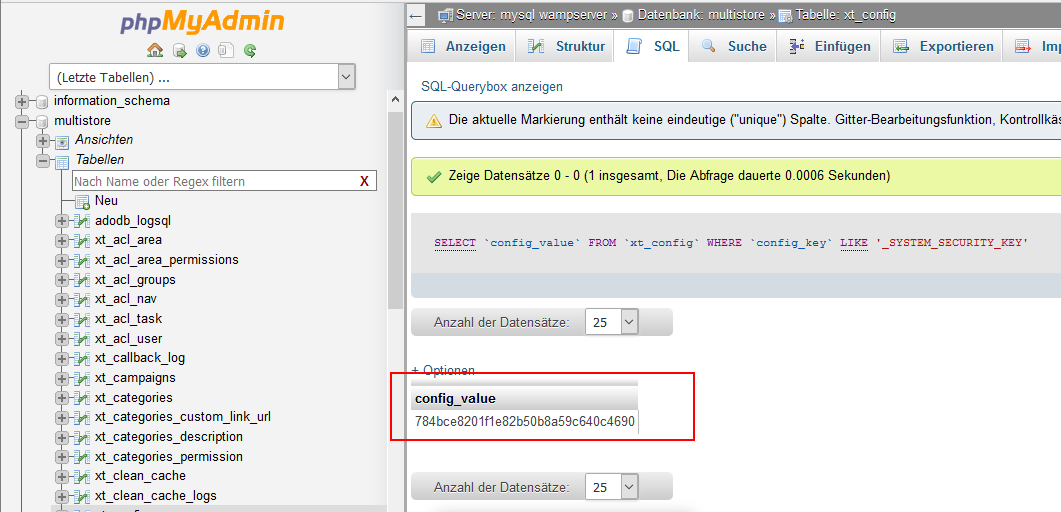
Task: Click the Neu new-table icon
Action: tap(83, 201)
